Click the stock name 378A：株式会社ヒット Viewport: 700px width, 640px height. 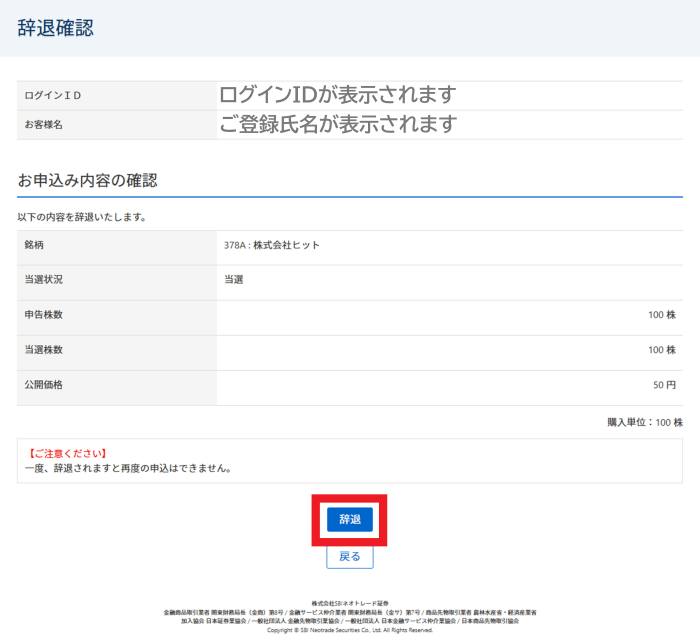(x=272, y=245)
